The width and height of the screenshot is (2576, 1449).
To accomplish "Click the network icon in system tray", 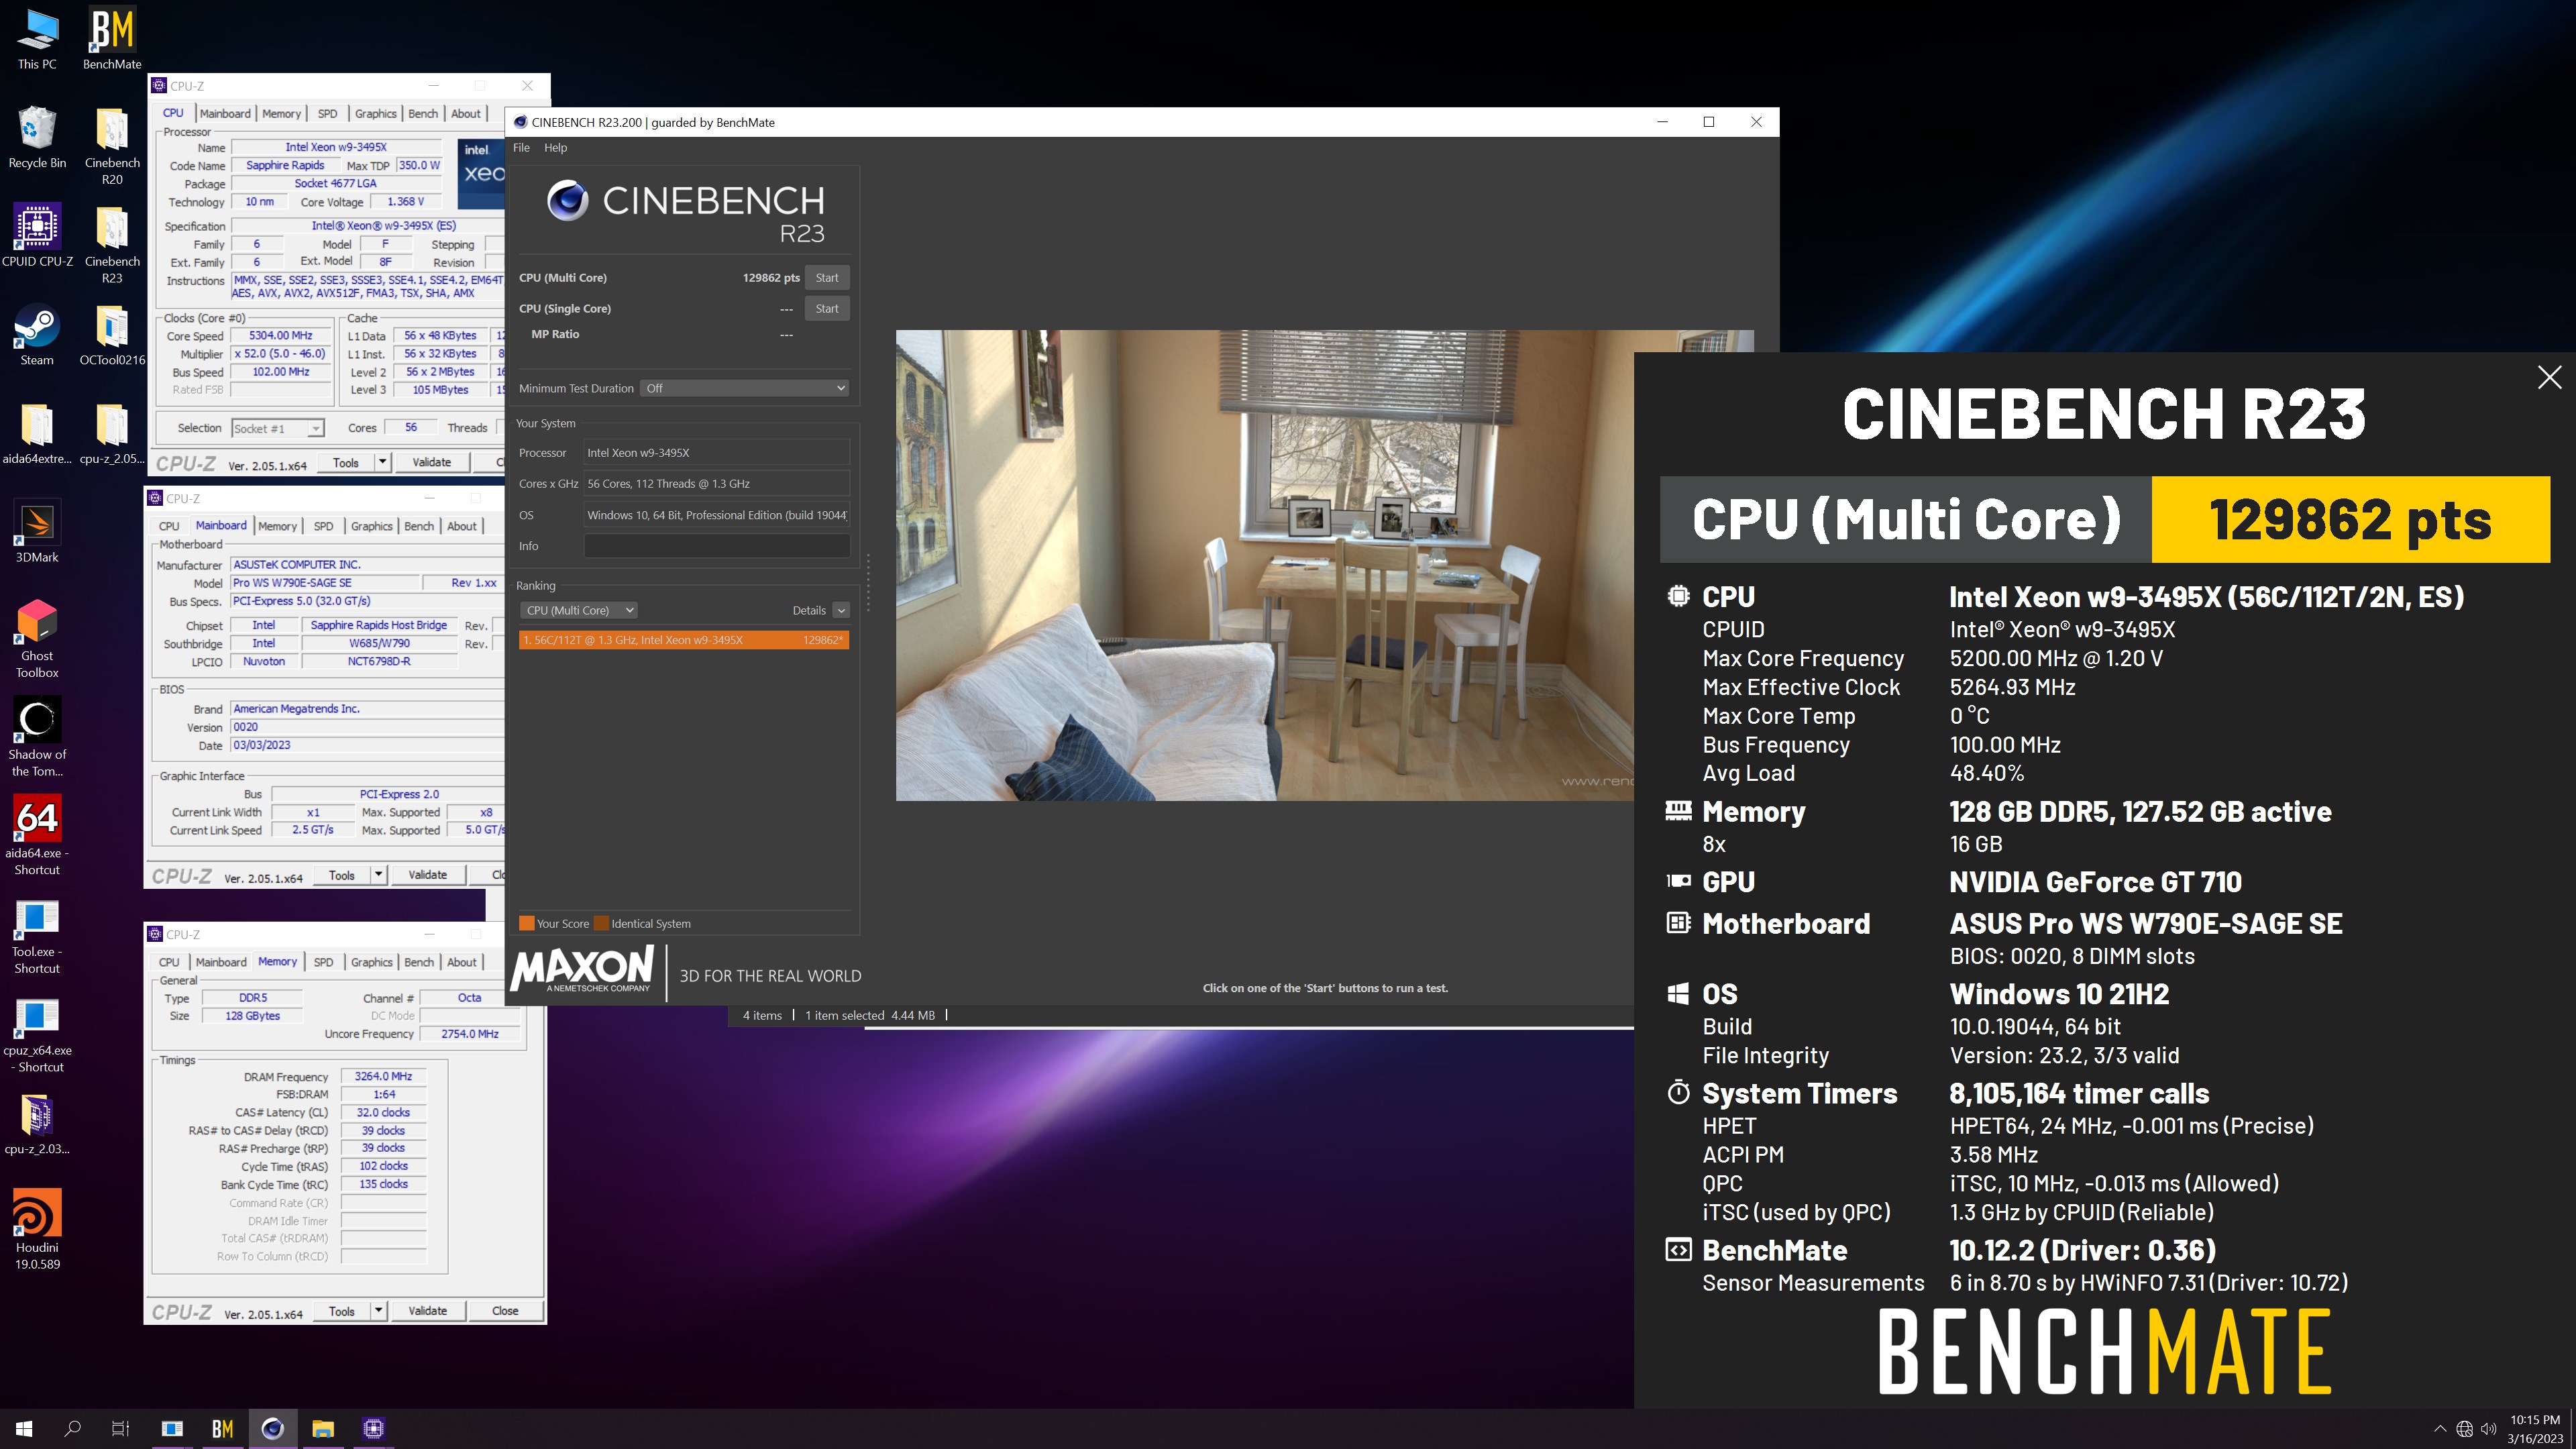I will pos(2464,1429).
